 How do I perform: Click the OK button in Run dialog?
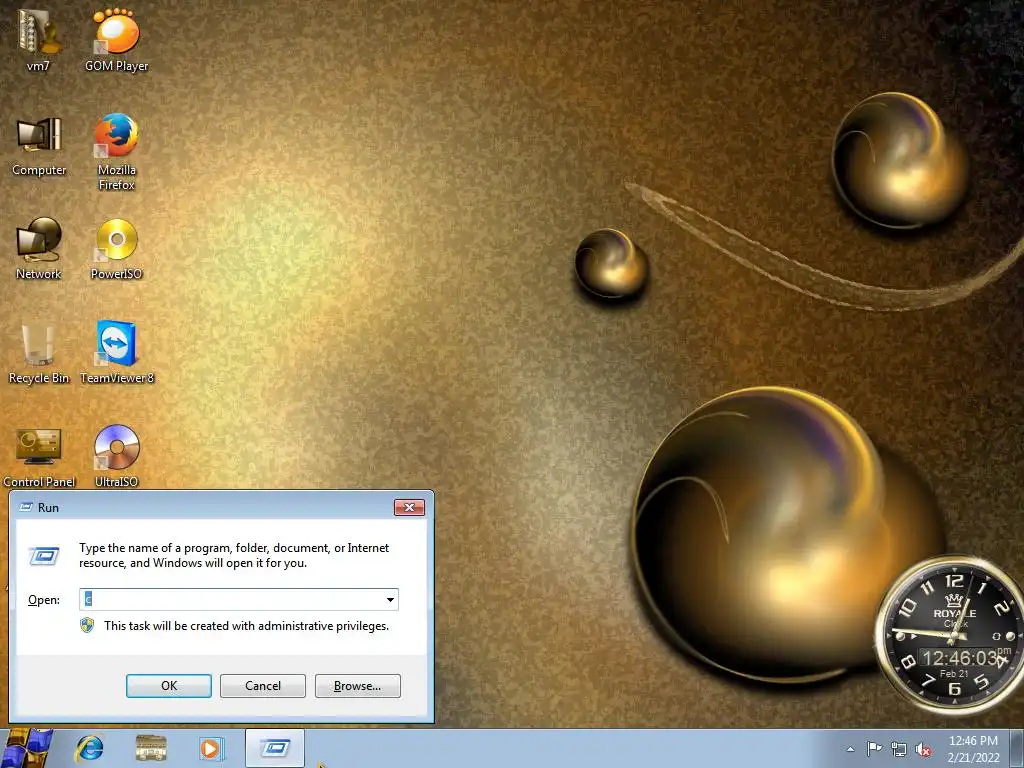coord(168,686)
